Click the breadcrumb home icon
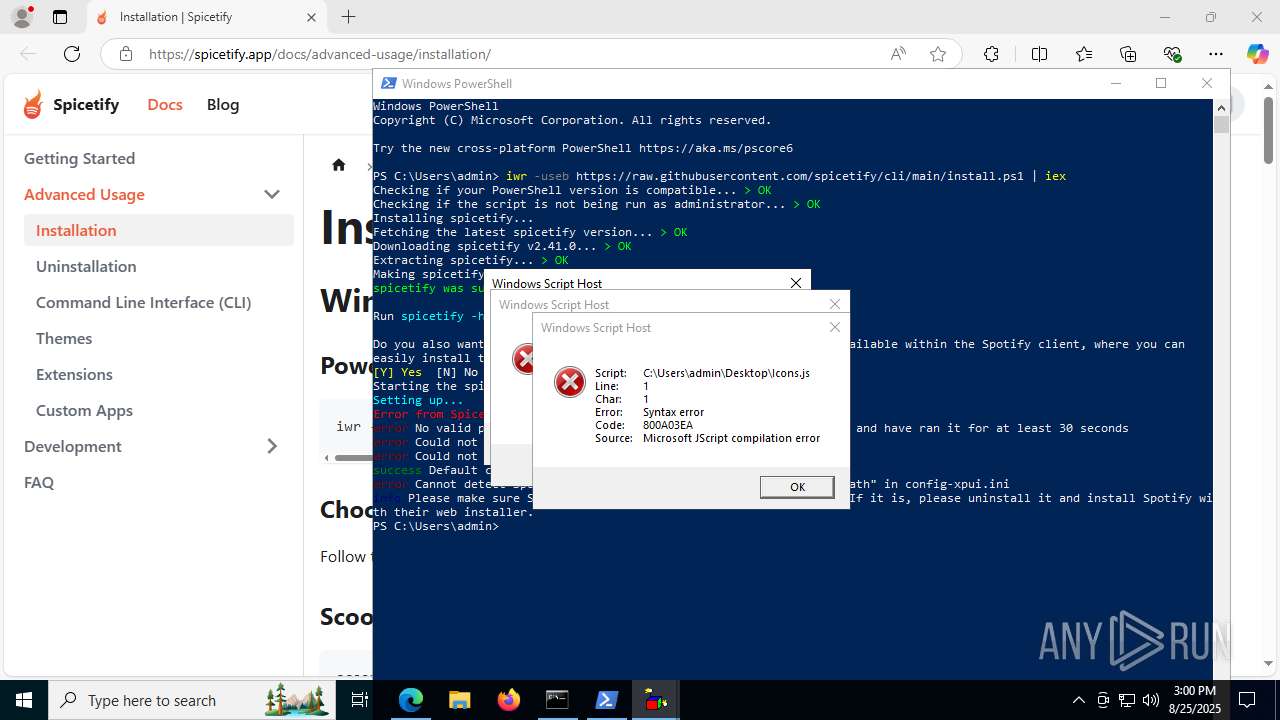The height and width of the screenshot is (720, 1280). coord(339,165)
